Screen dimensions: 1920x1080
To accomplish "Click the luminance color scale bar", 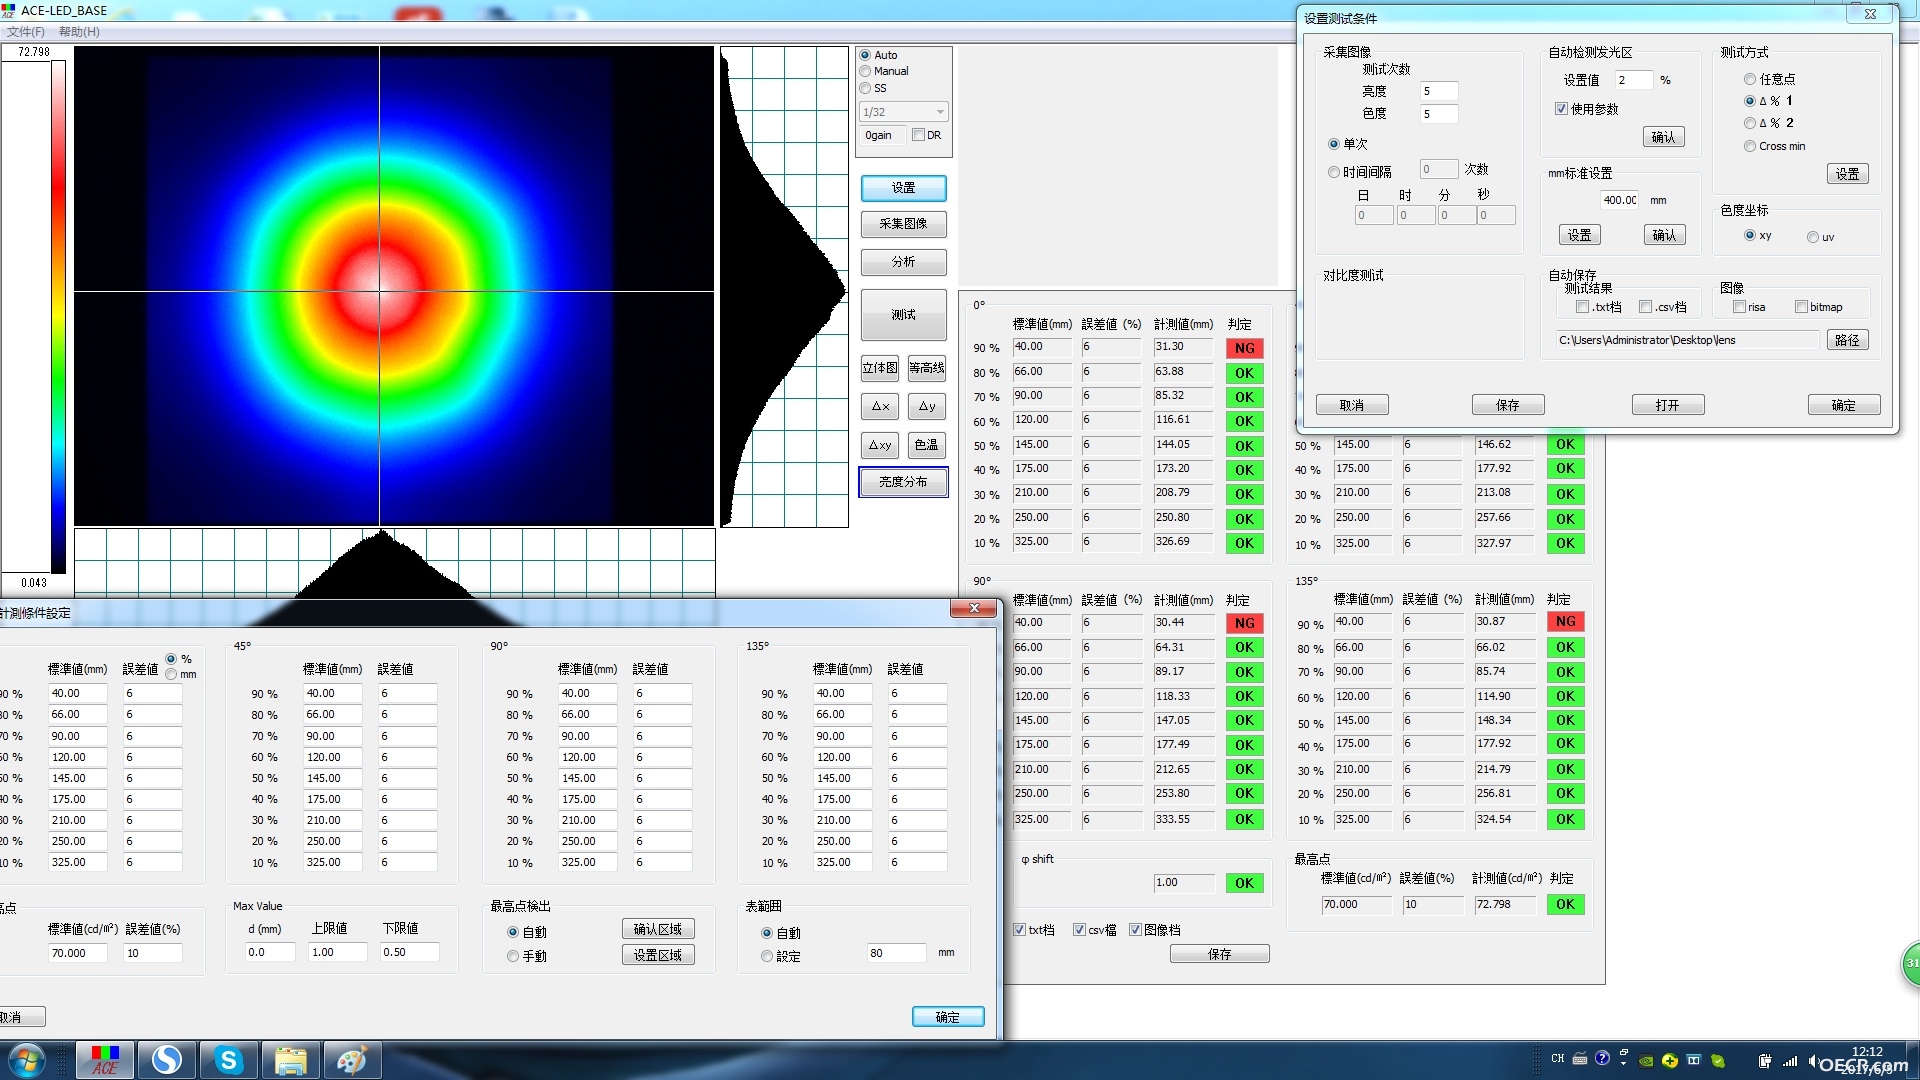I will [x=58, y=317].
